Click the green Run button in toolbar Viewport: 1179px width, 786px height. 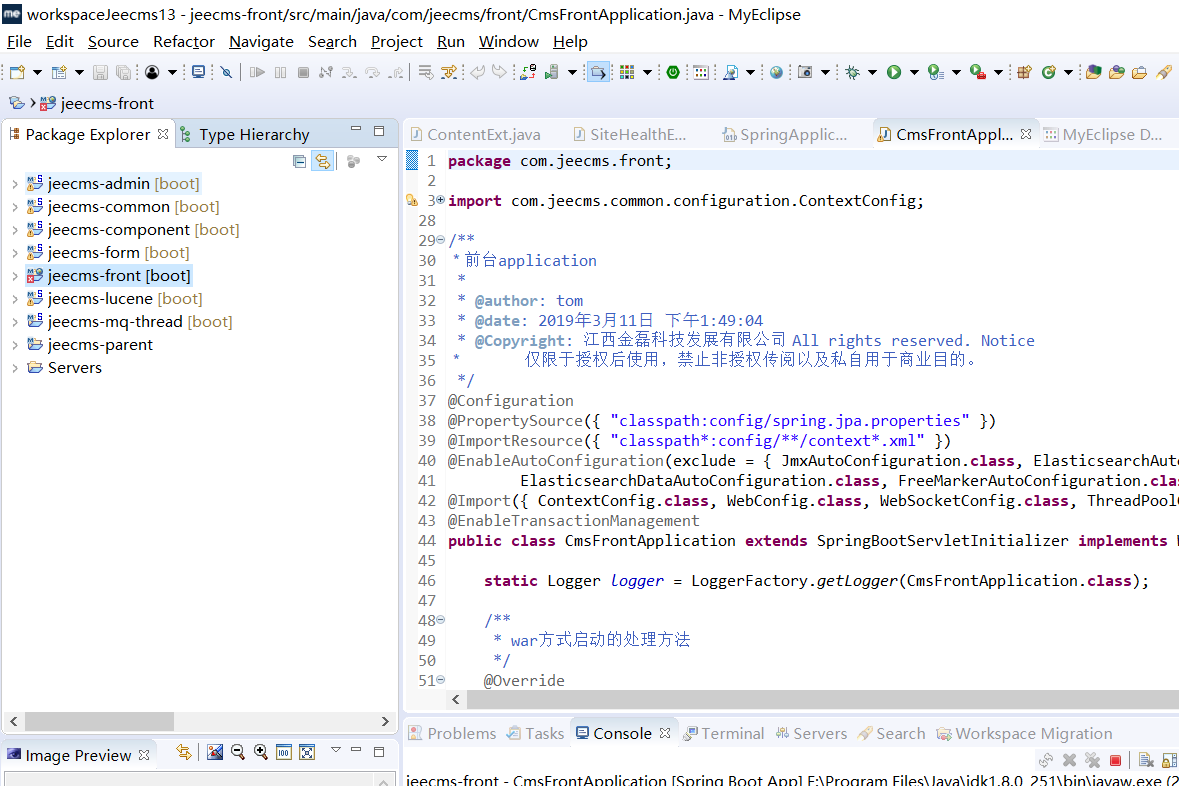pyautogui.click(x=894, y=72)
